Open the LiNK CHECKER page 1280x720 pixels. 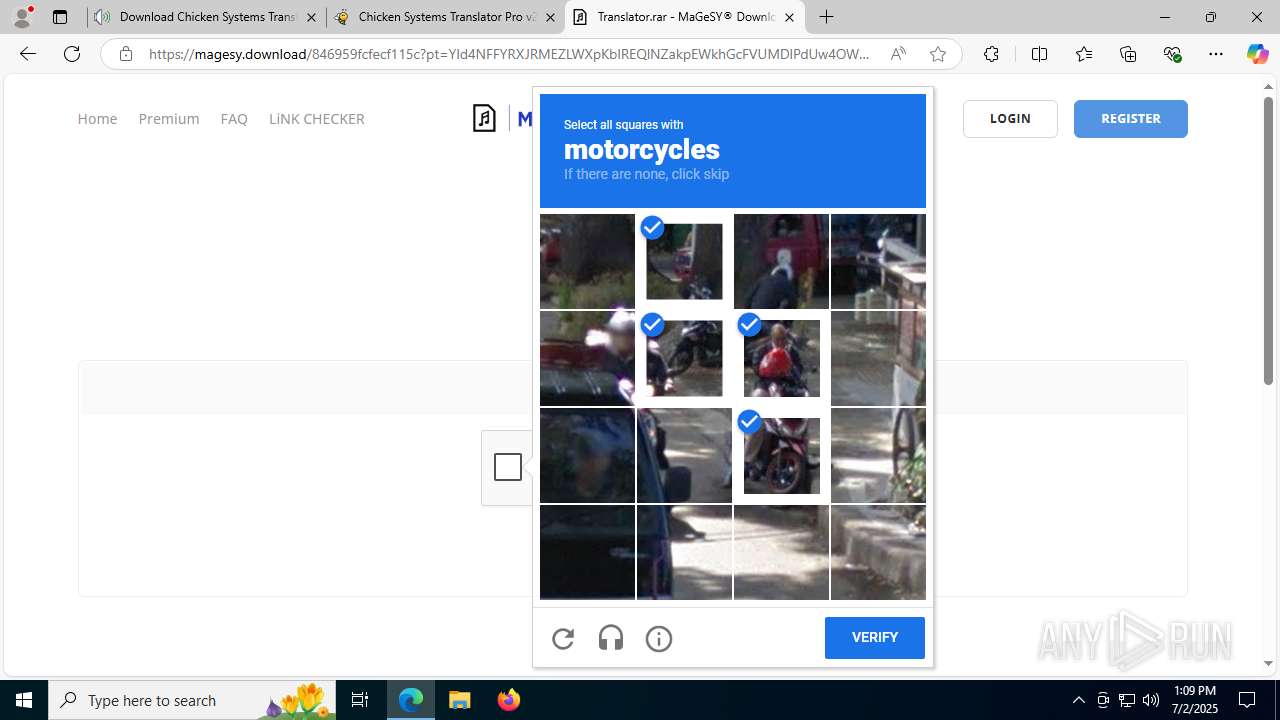[x=317, y=119]
